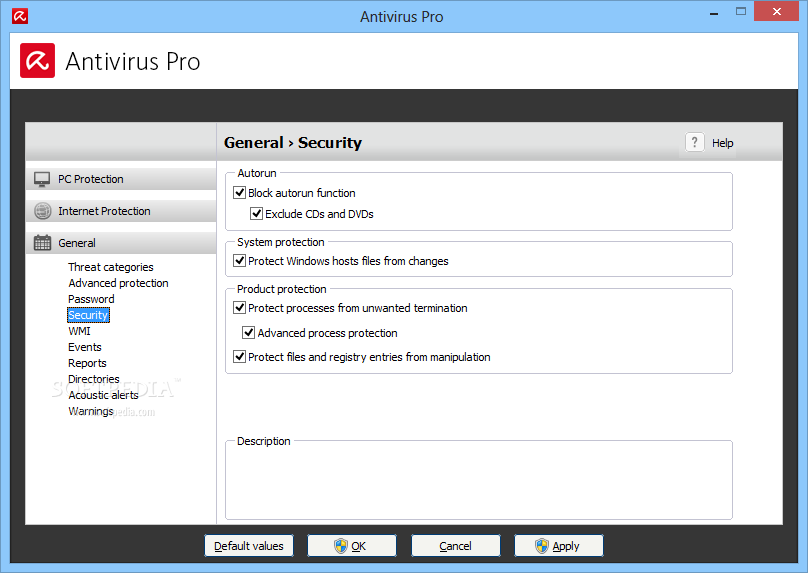
Task: Click the General breadcrumb in heading
Action: pos(254,143)
